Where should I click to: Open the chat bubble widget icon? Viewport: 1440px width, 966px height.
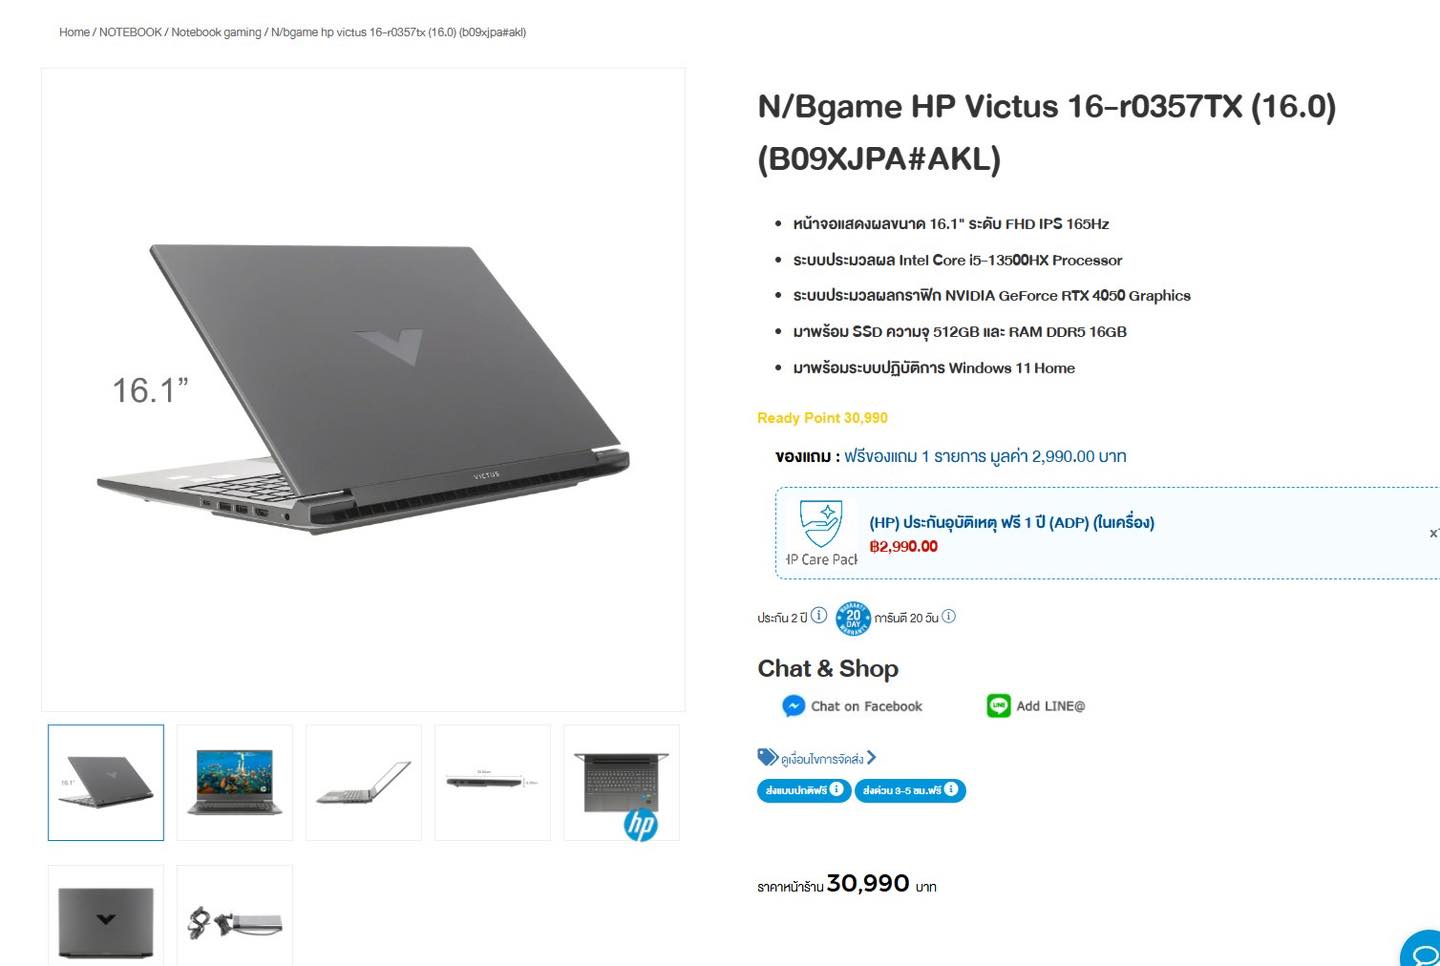click(x=1423, y=951)
